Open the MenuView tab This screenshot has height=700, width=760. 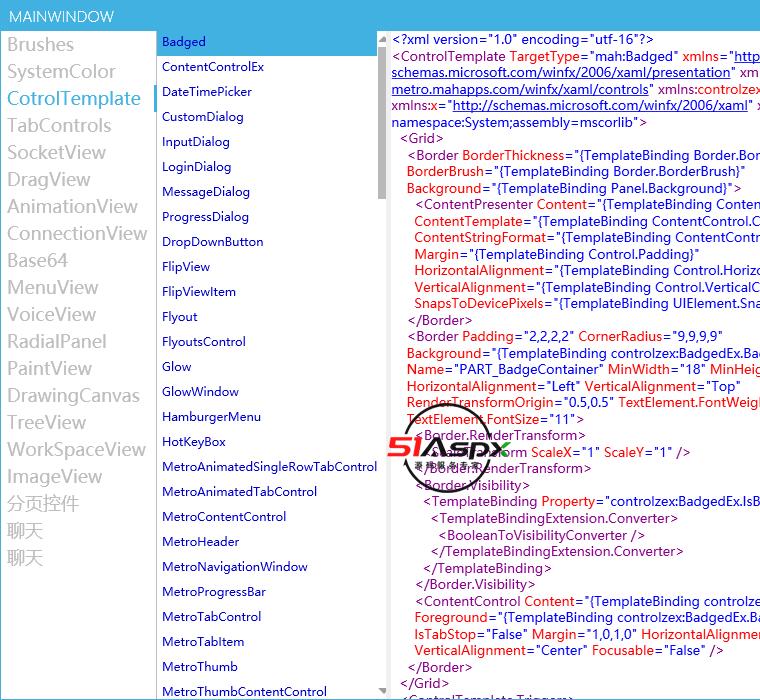click(52, 287)
